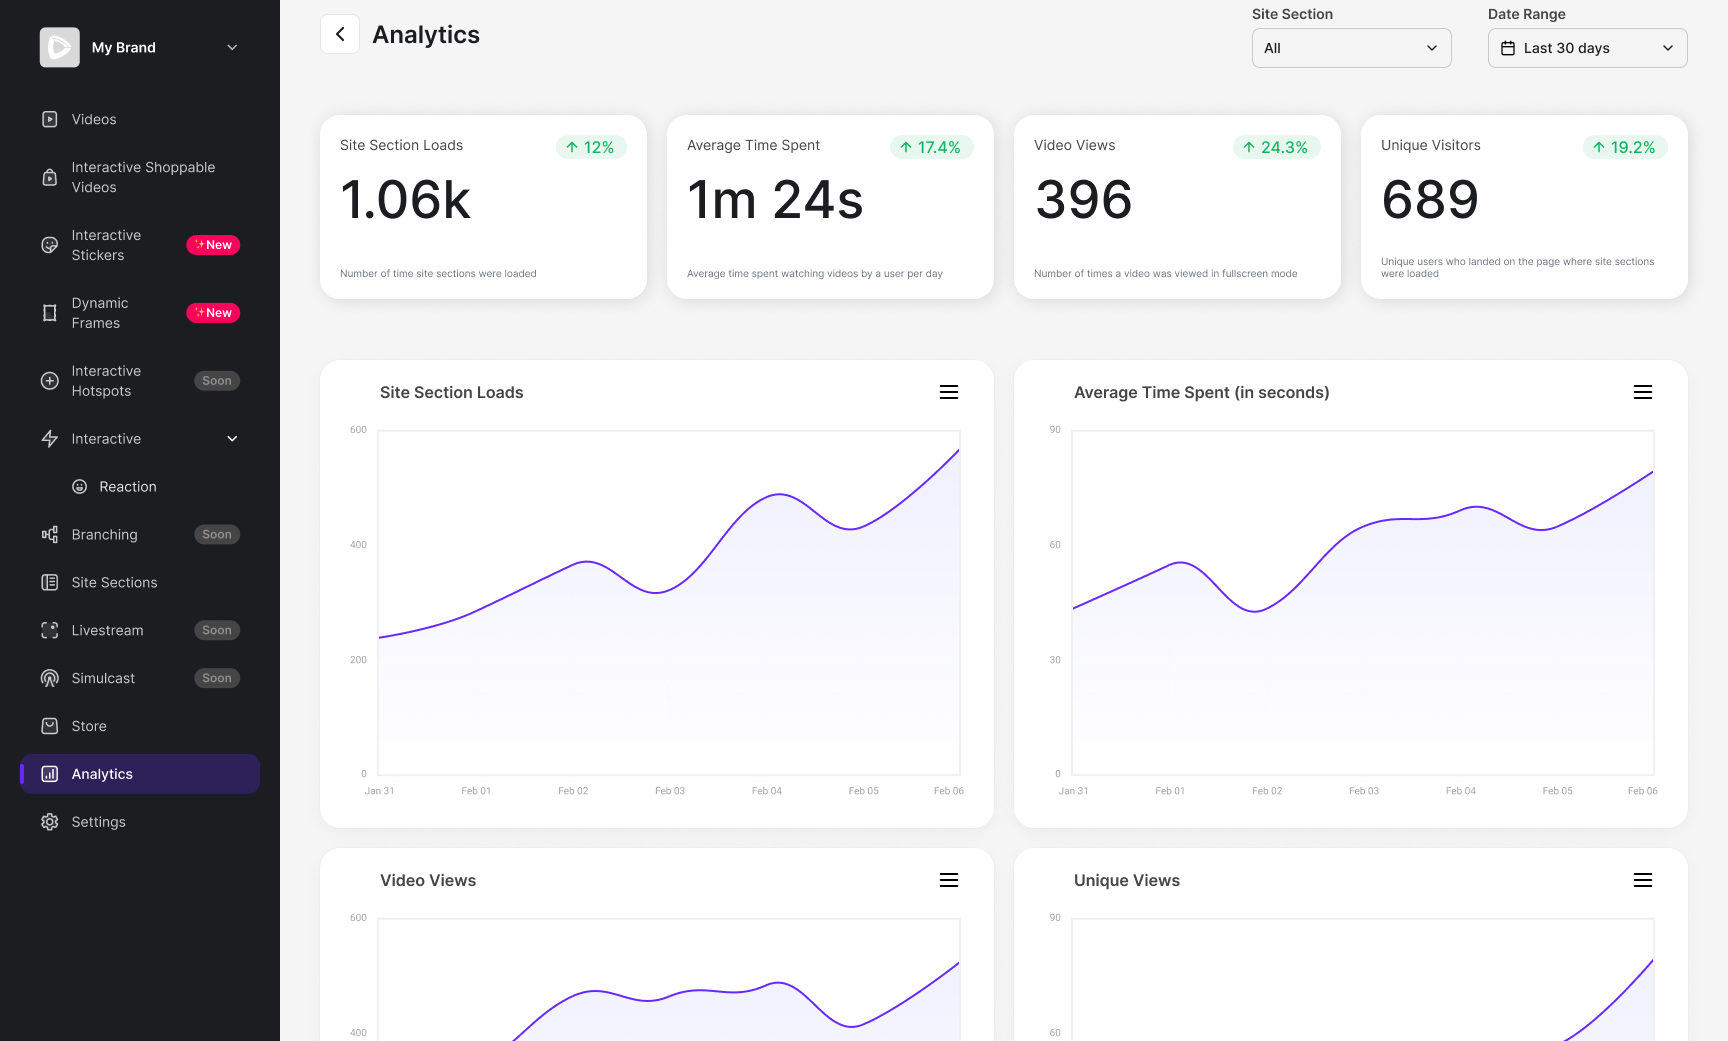Click the Analytics chart icon in sidebar
Image resolution: width=1728 pixels, height=1041 pixels.
(50, 774)
